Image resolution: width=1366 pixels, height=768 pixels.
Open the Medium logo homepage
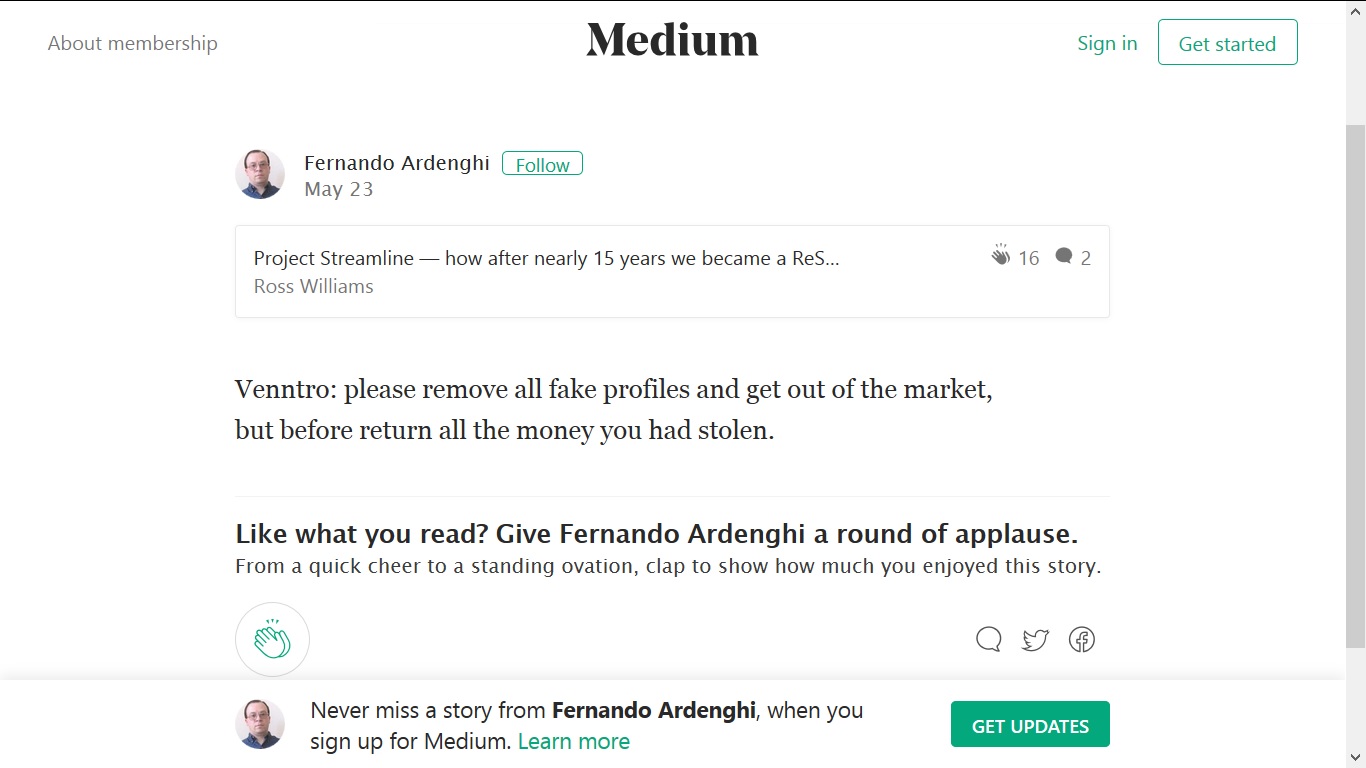pos(672,41)
